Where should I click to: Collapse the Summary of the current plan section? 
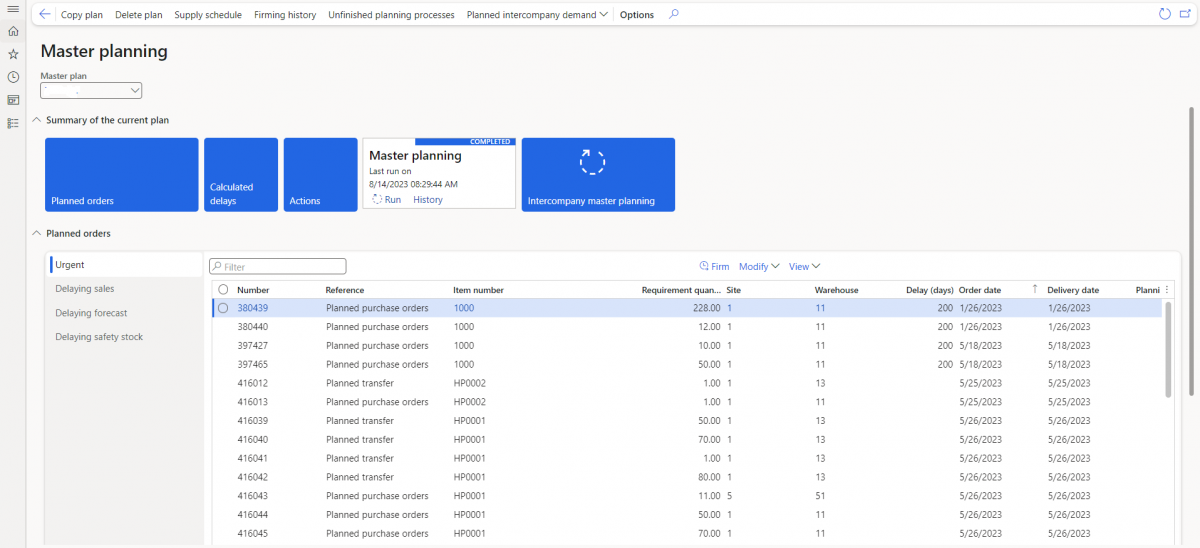point(38,120)
